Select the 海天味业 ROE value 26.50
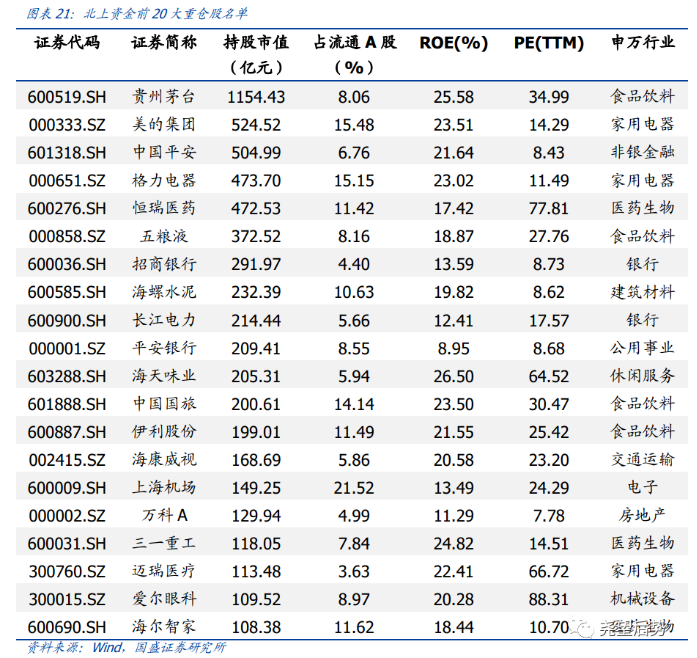697x658 pixels. 453,376
